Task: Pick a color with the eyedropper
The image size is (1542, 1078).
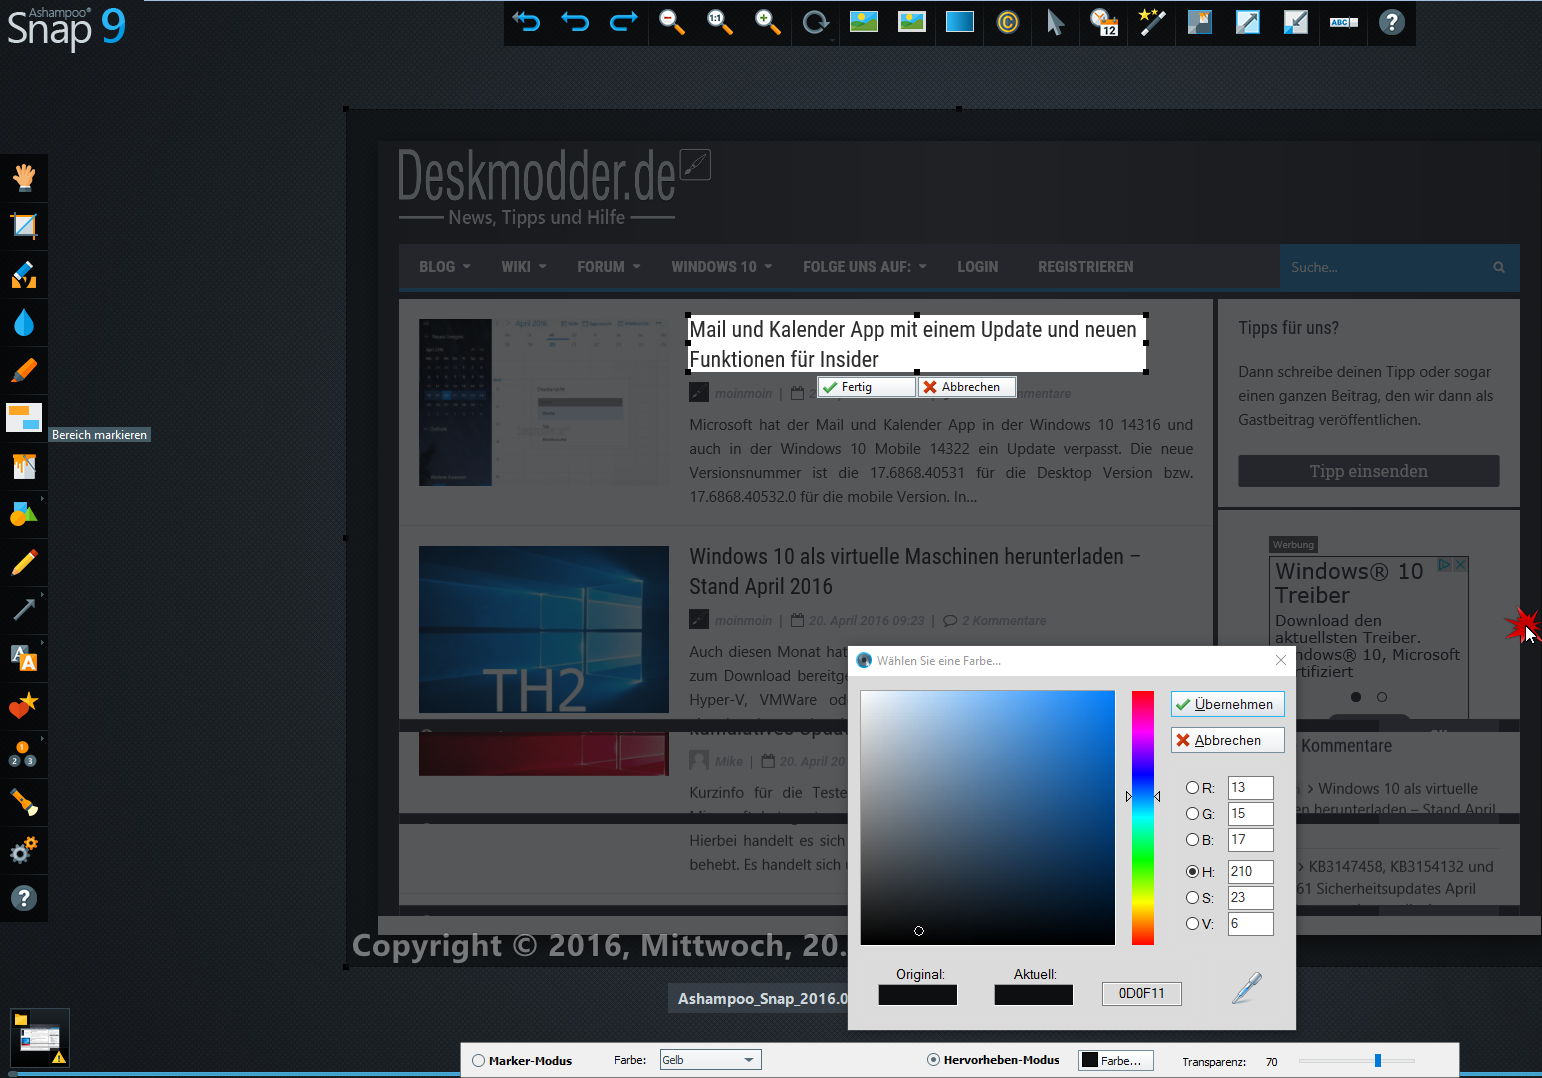Action: [x=1246, y=988]
